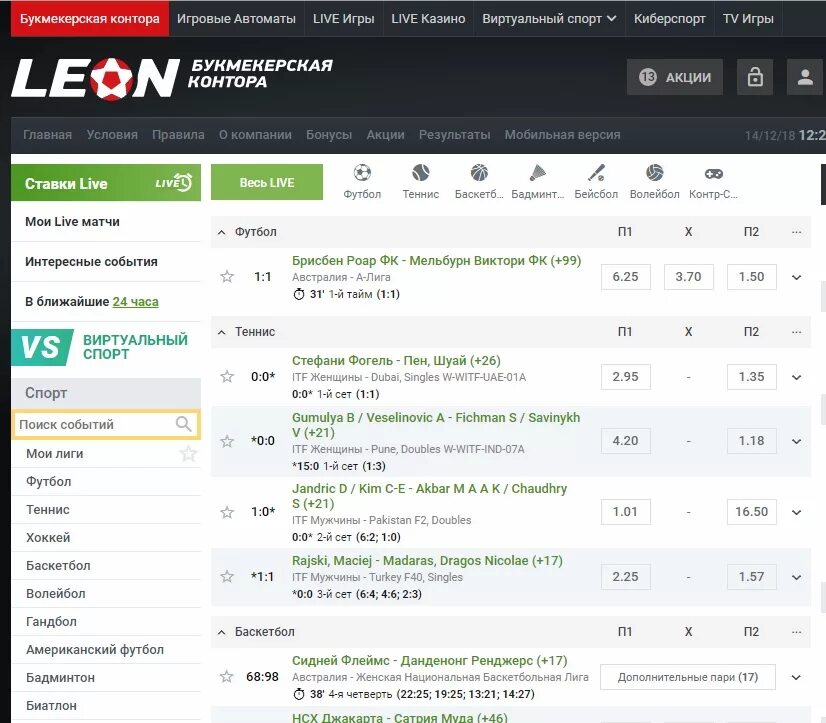Viewport: 826px width, 723px height.
Task: Go to Киберспорт tab
Action: (x=670, y=18)
